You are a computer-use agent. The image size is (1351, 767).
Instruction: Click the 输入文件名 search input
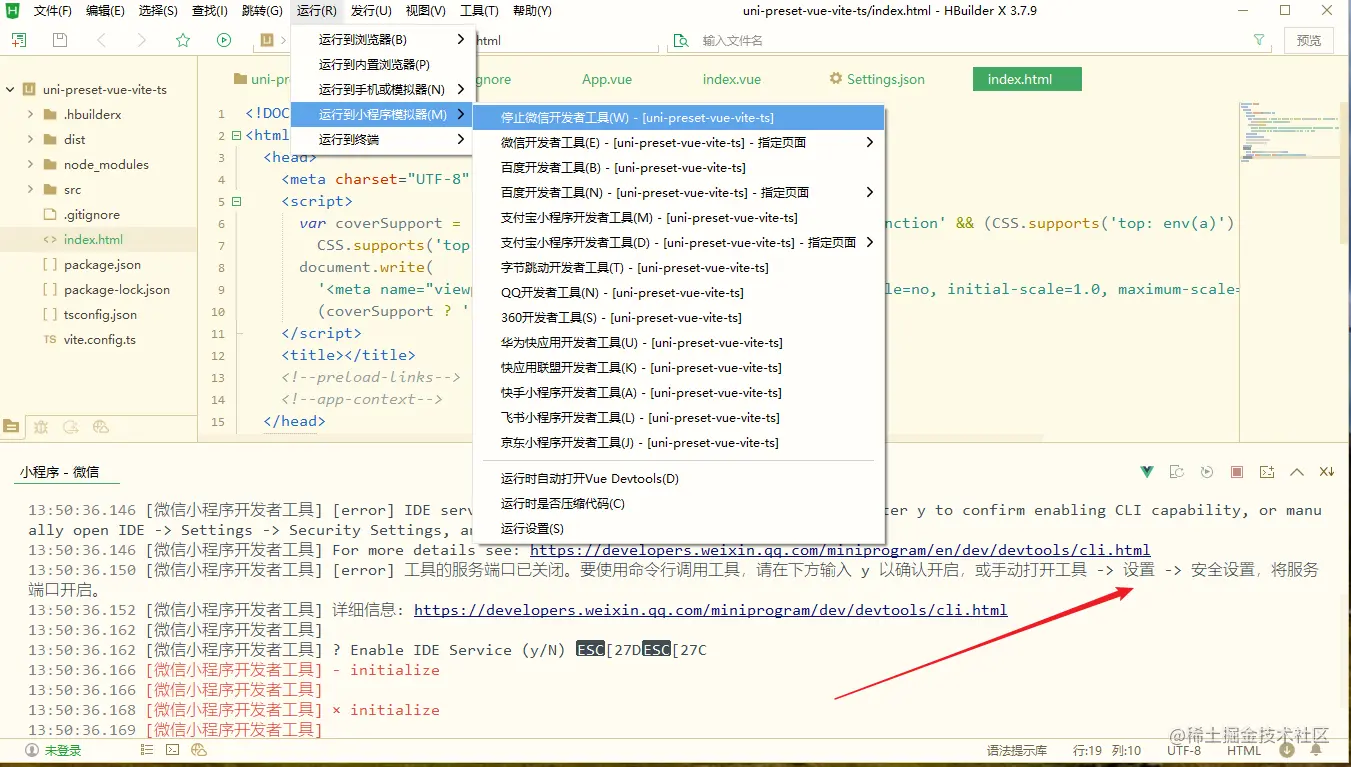tap(970, 41)
